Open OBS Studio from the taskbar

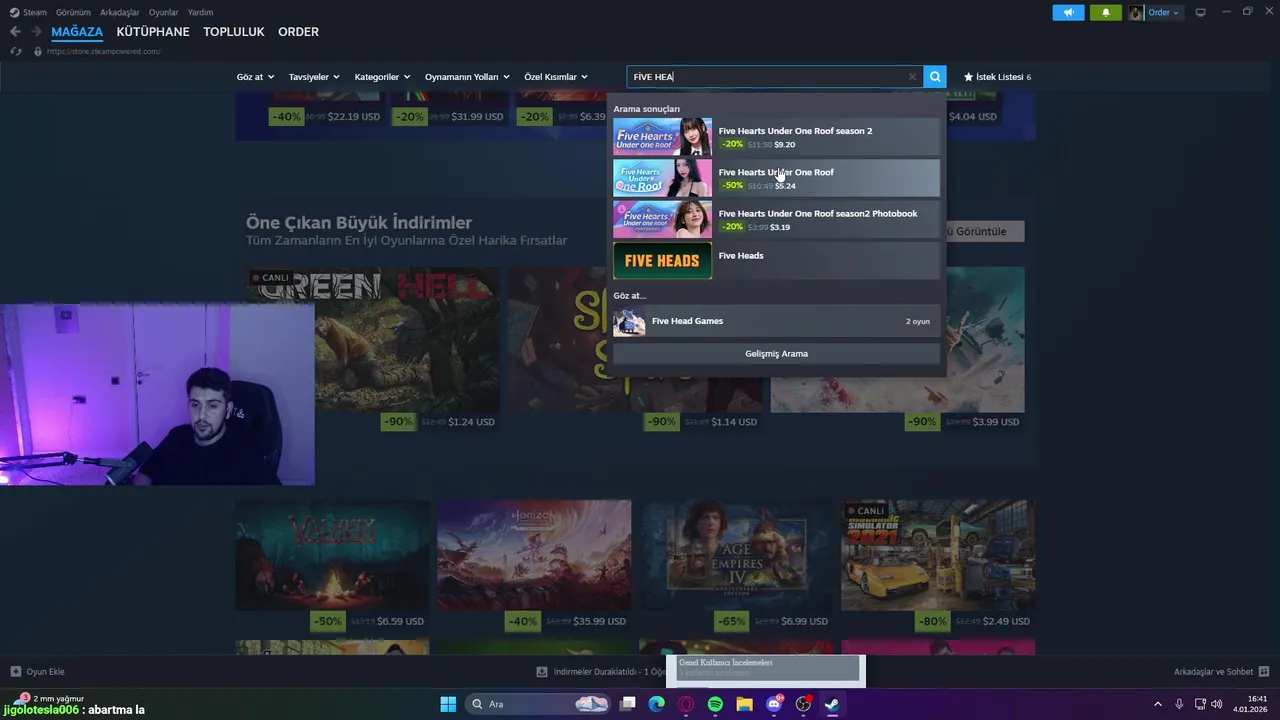(803, 704)
